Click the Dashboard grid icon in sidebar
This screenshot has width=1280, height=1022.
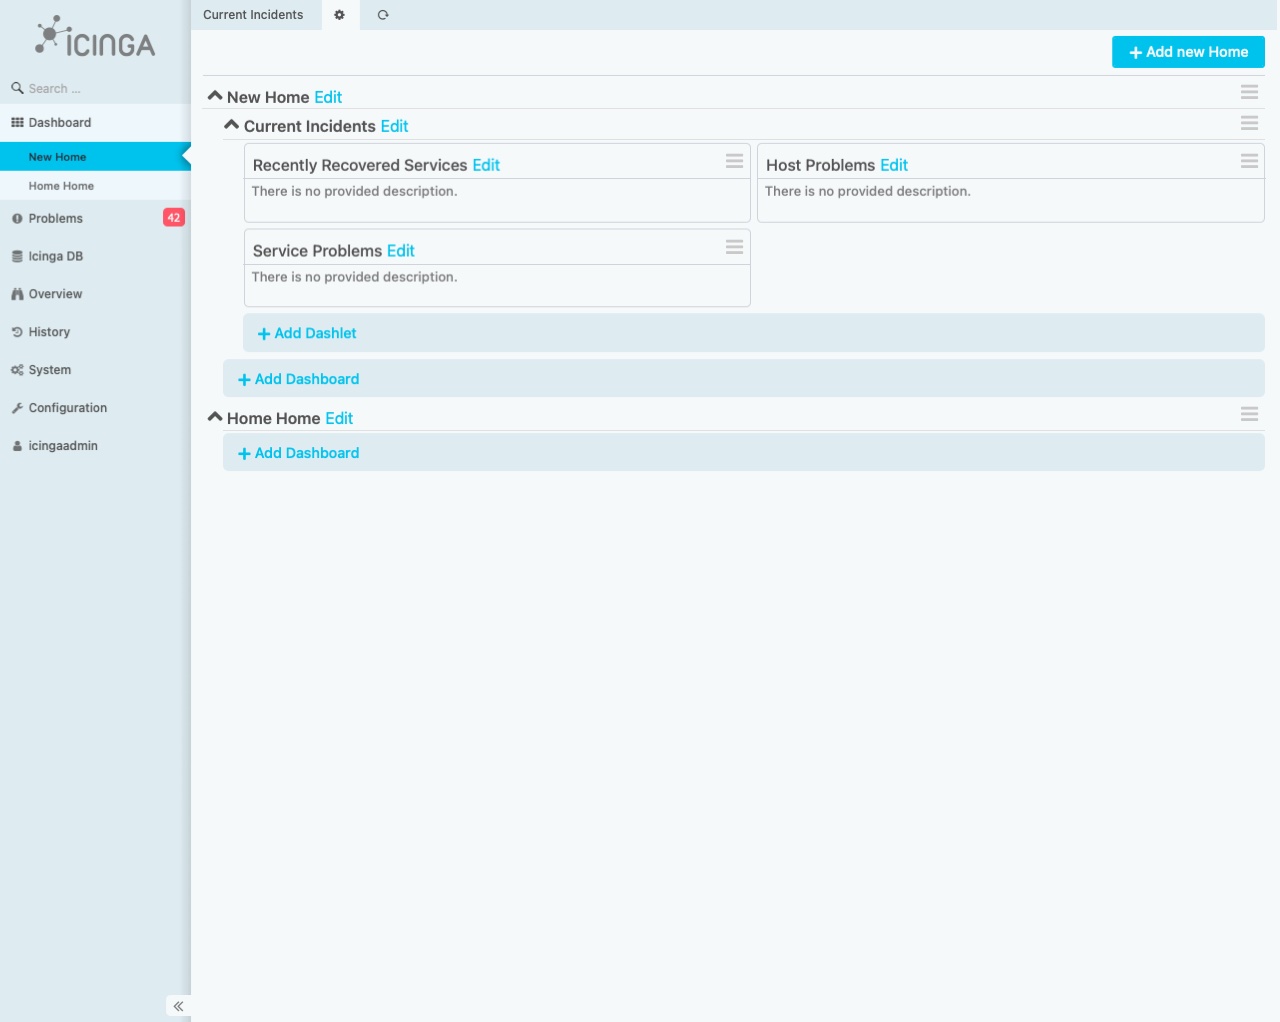coord(17,122)
